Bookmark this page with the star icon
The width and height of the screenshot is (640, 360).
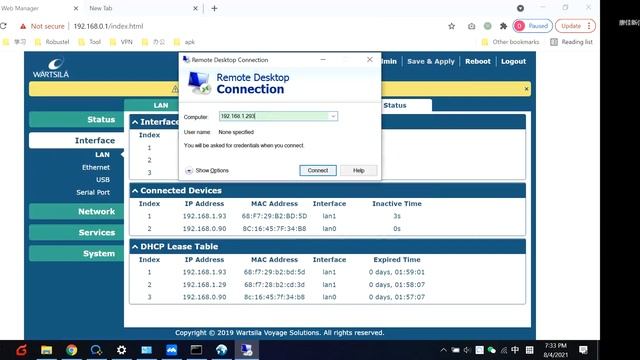tap(451, 26)
